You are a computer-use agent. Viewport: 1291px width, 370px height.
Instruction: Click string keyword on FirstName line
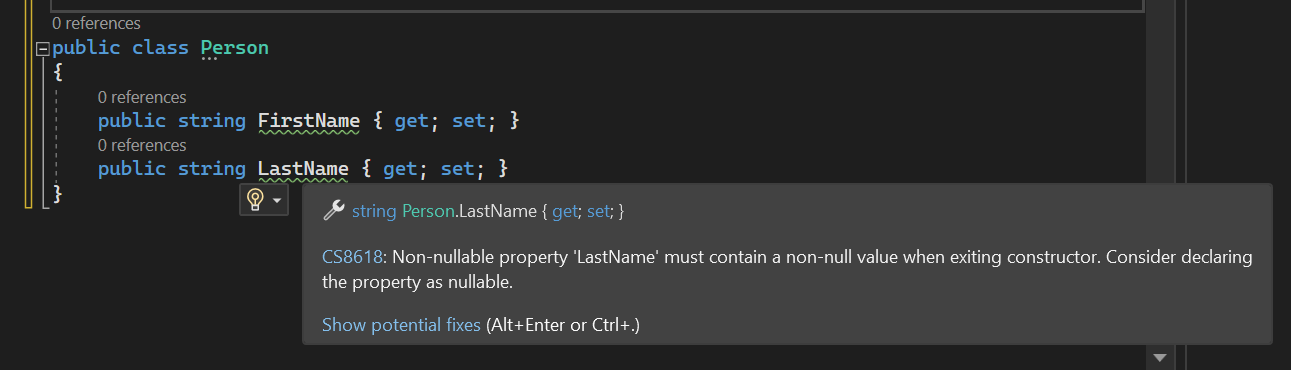pyautogui.click(x=212, y=121)
